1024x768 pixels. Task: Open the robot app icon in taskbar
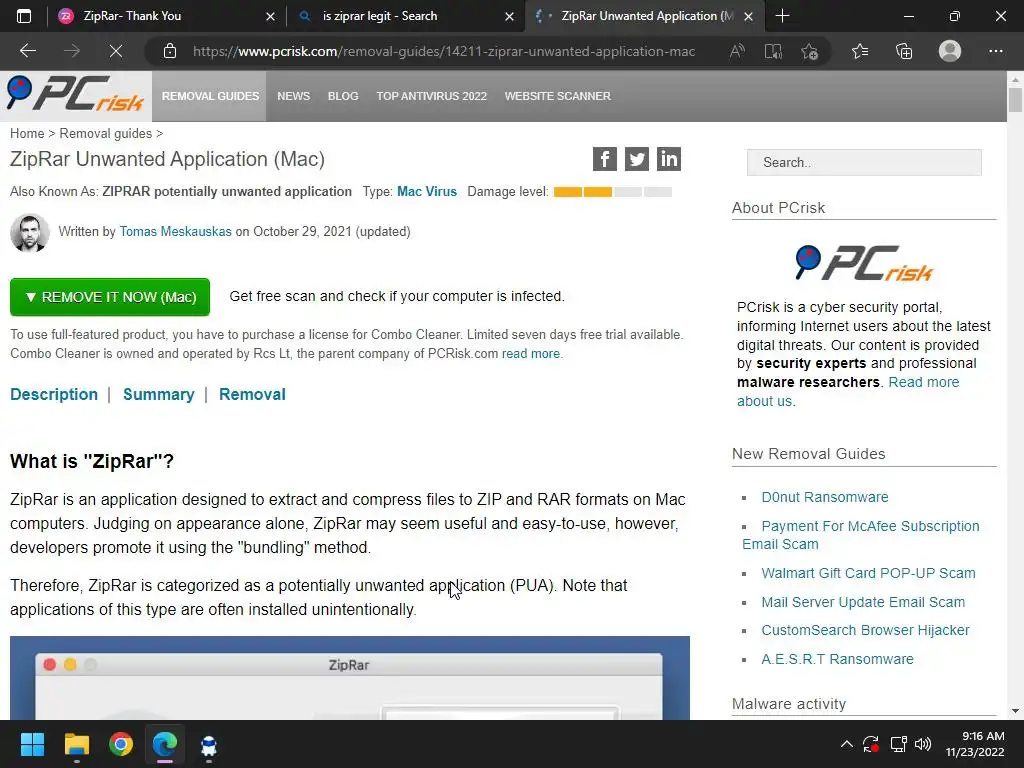pos(209,745)
